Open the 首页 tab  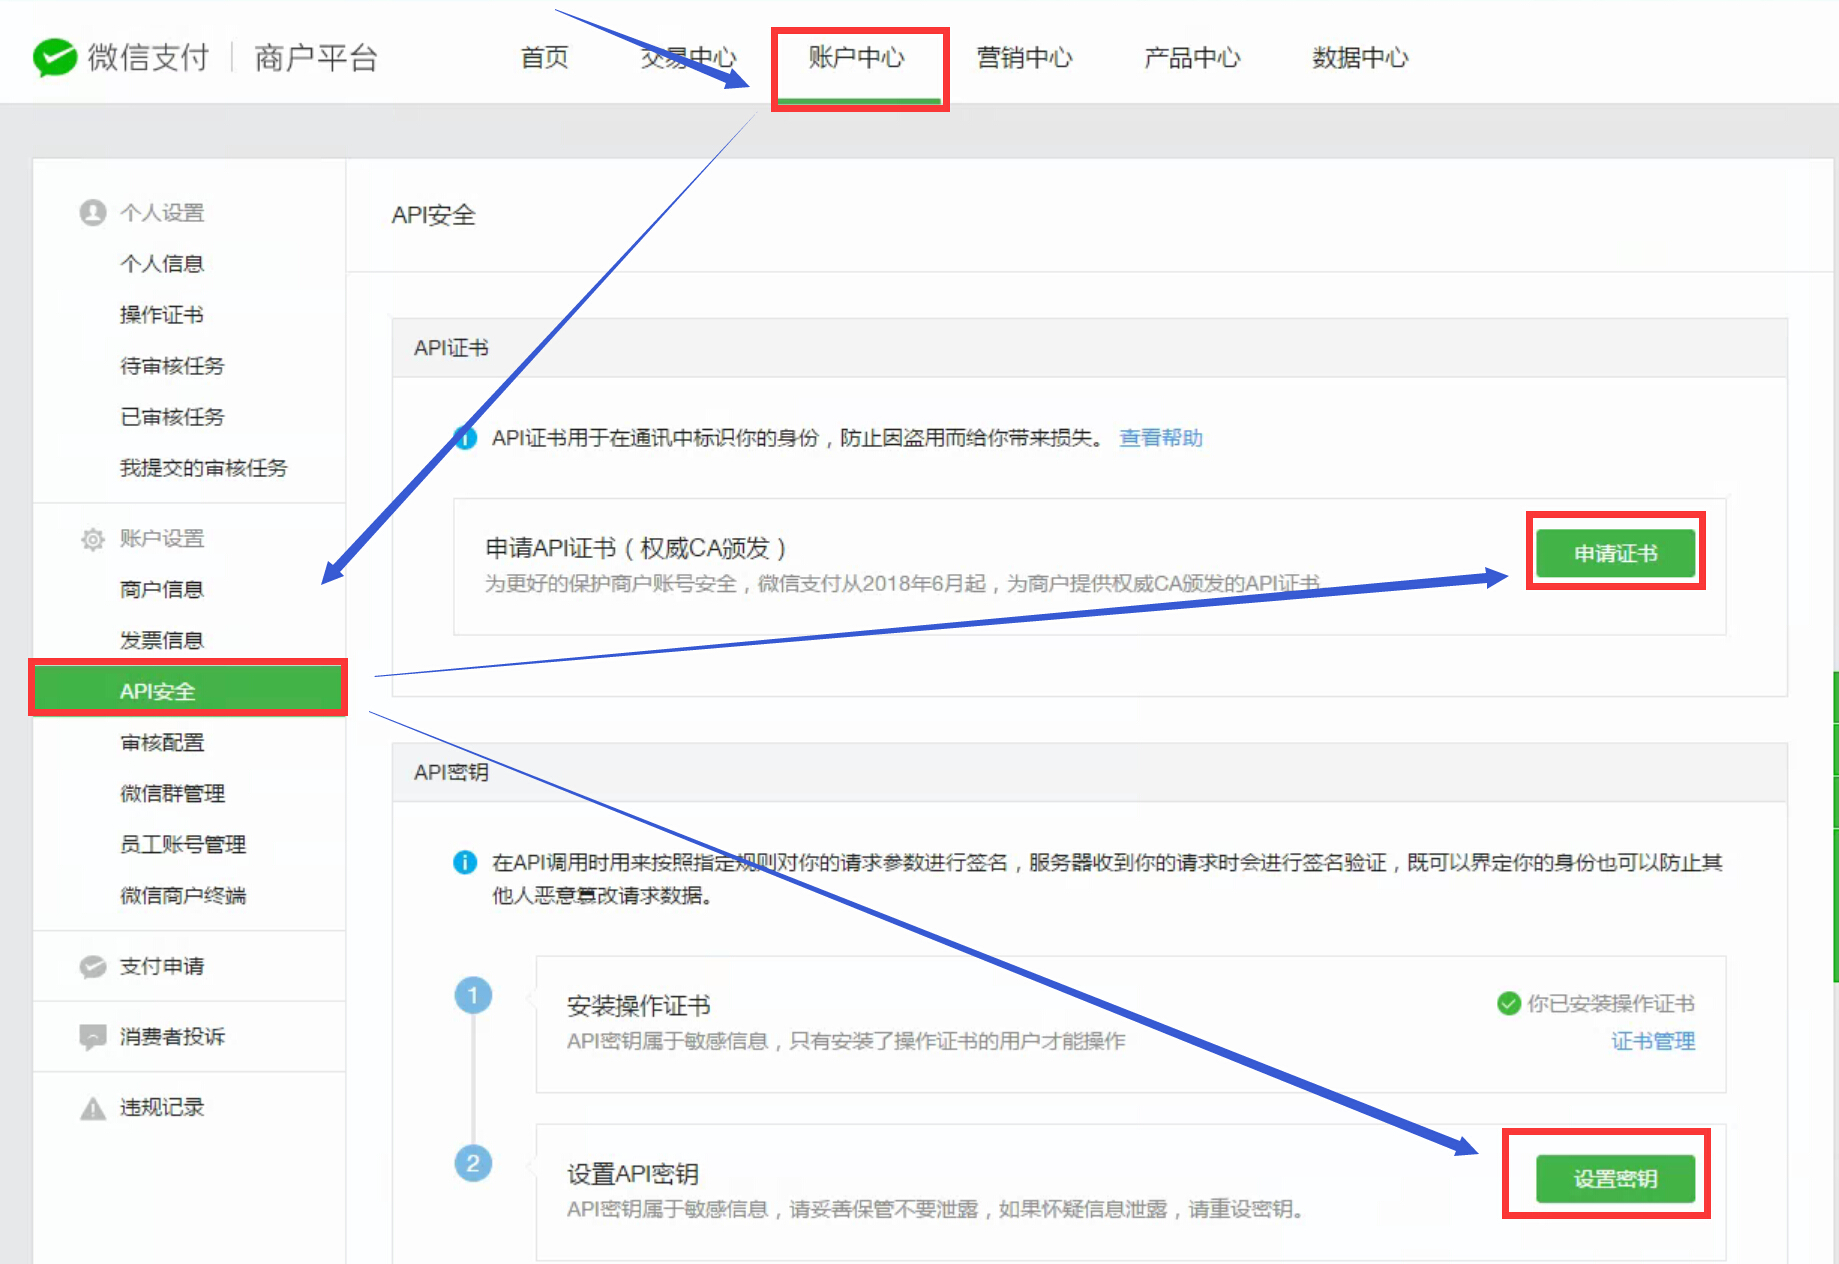pos(545,58)
